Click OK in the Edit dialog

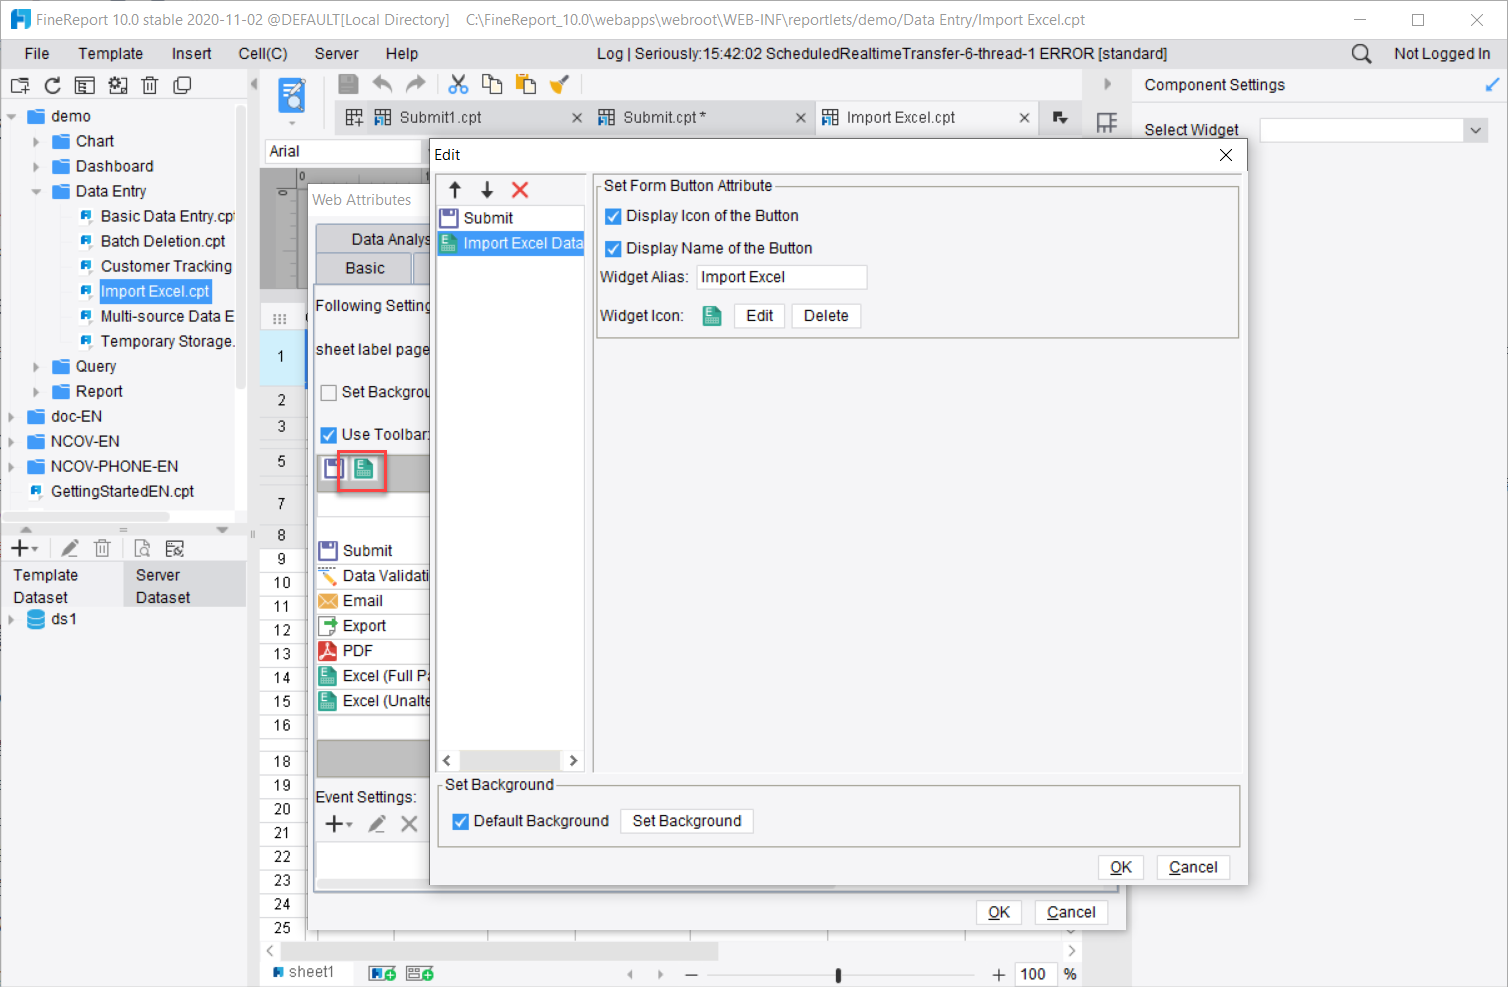click(1121, 867)
